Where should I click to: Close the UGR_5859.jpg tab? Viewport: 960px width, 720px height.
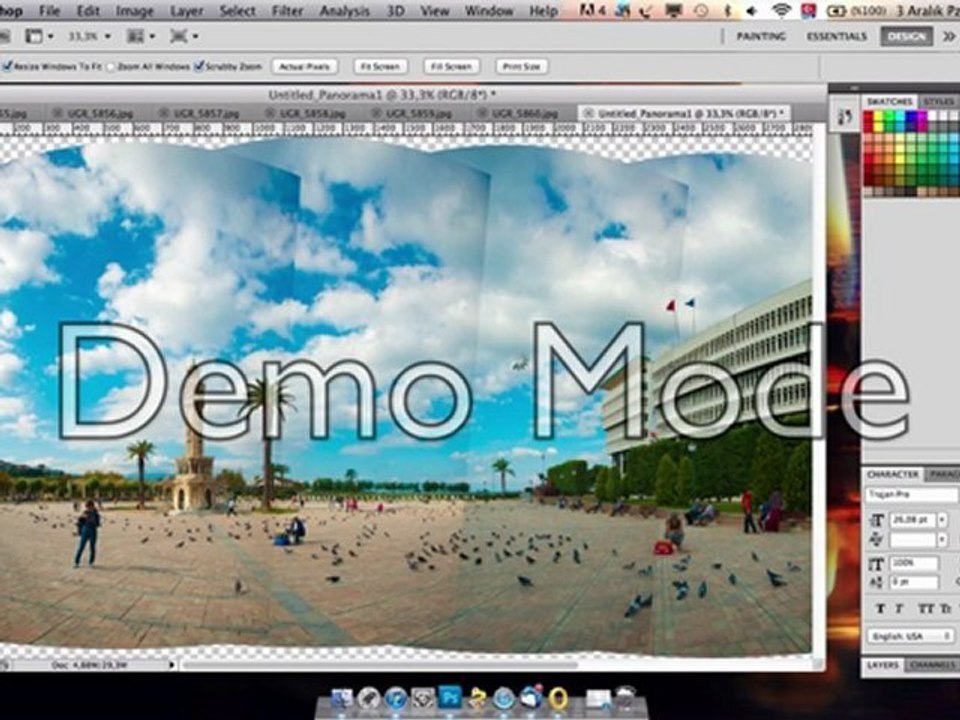pyautogui.click(x=376, y=113)
